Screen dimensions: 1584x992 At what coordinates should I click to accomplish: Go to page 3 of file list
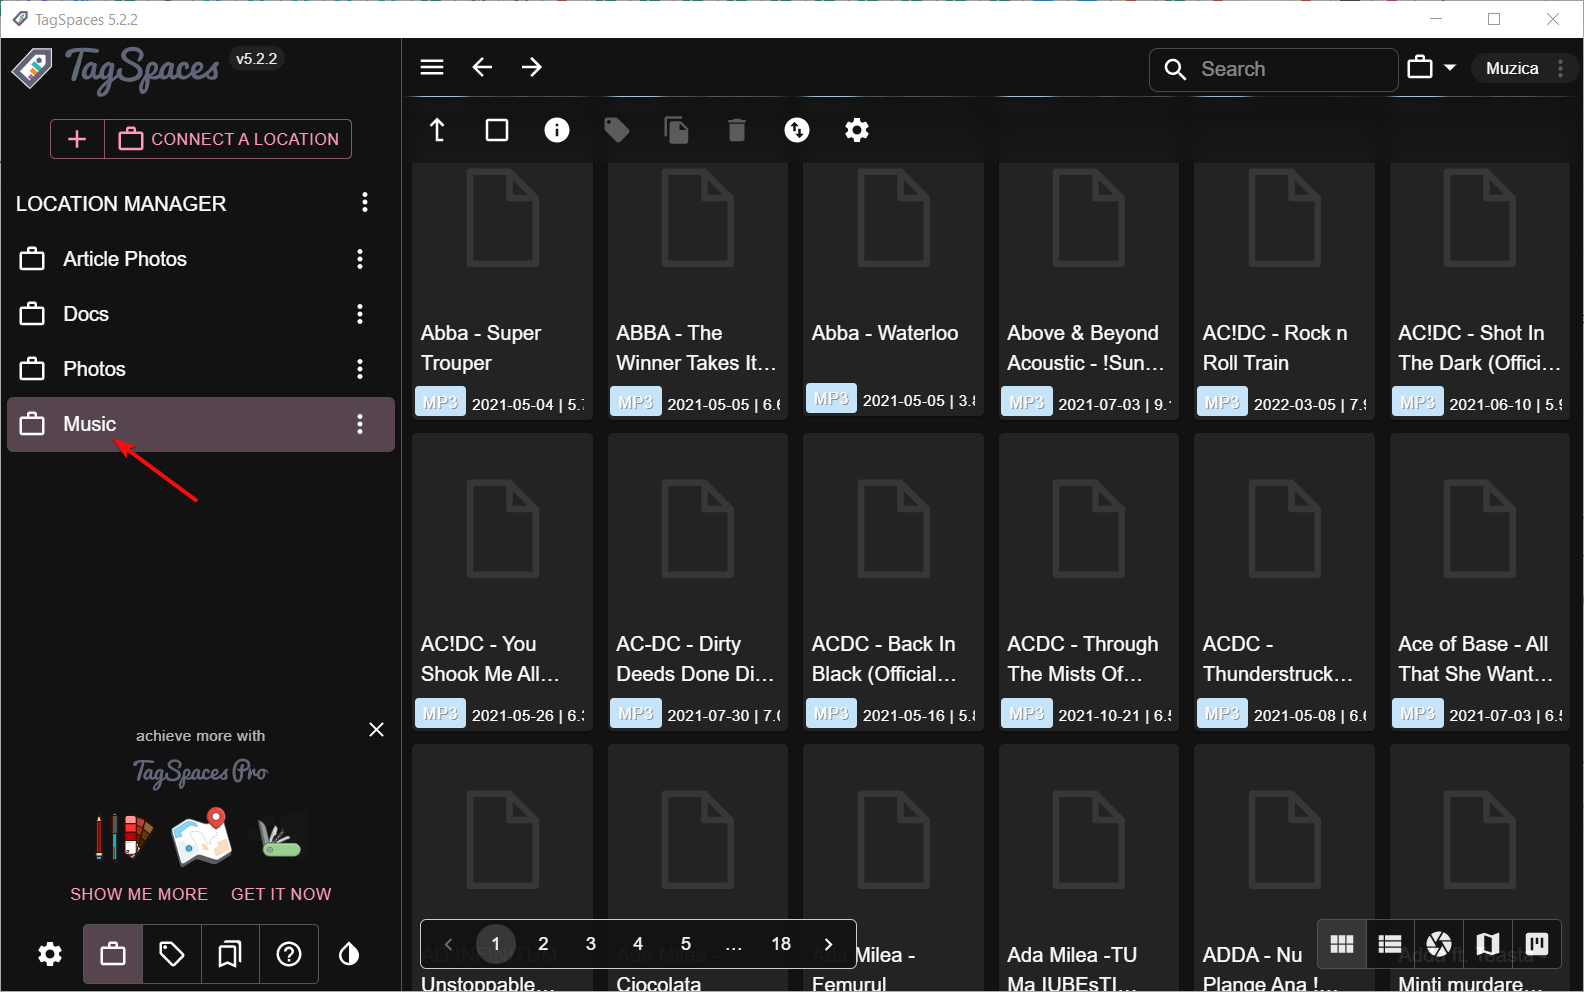(x=591, y=944)
